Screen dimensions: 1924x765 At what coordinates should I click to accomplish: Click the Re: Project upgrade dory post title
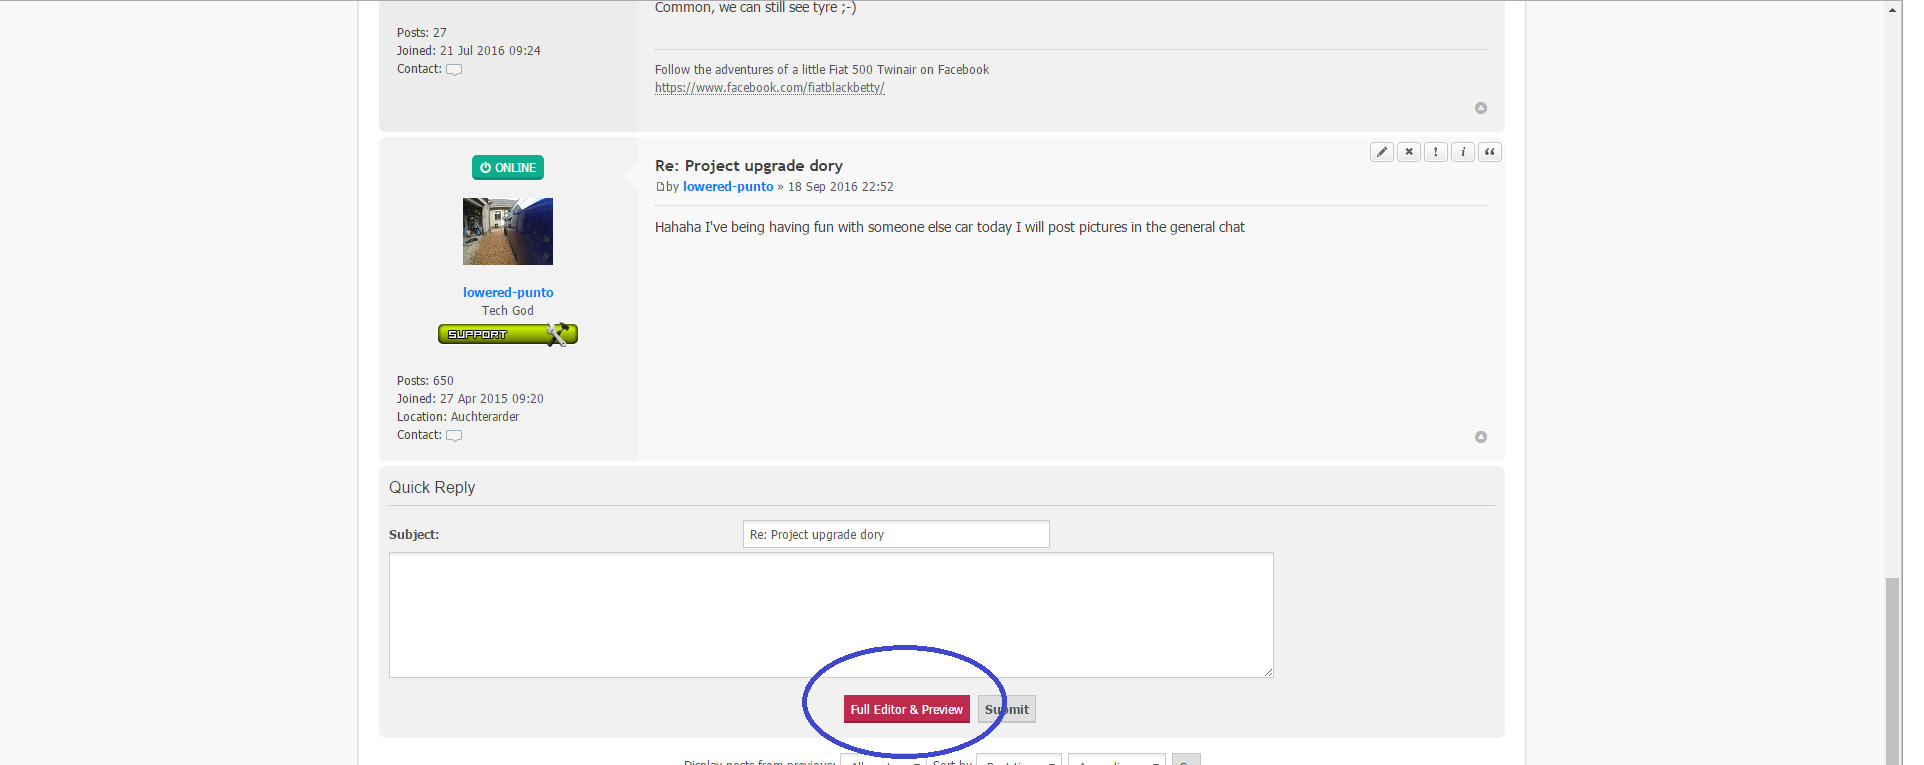pos(748,166)
